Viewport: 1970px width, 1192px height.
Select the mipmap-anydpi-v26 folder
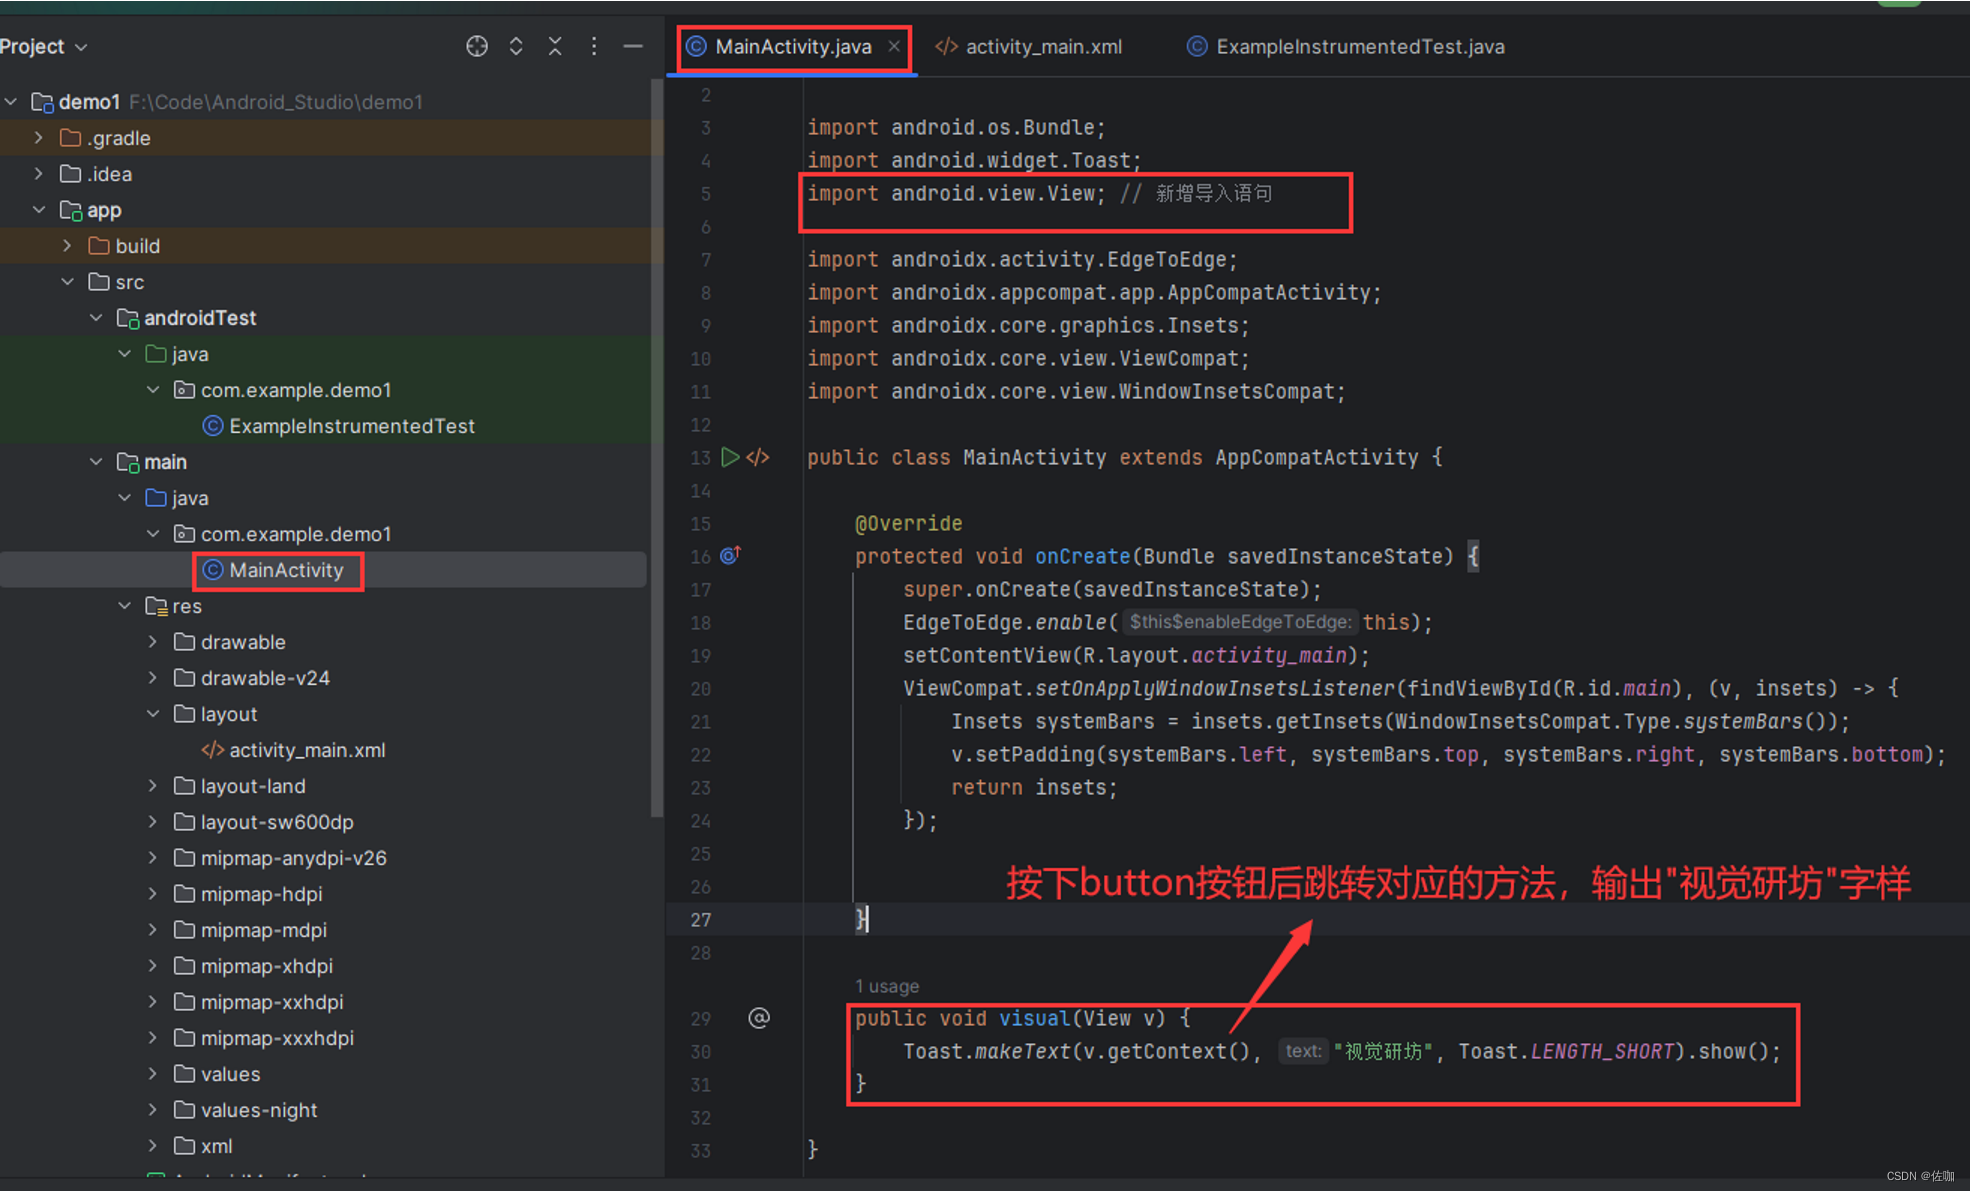click(x=280, y=858)
